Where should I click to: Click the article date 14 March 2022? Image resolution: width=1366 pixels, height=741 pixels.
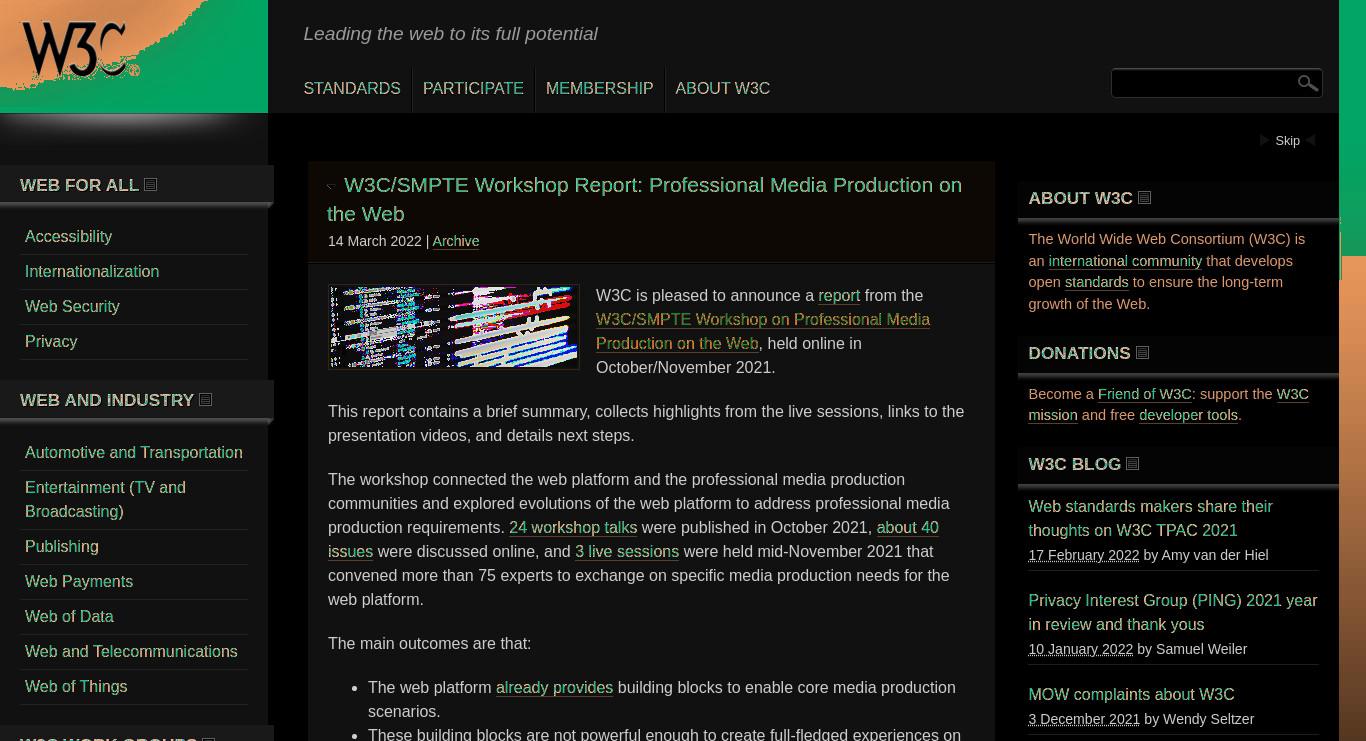click(x=375, y=241)
